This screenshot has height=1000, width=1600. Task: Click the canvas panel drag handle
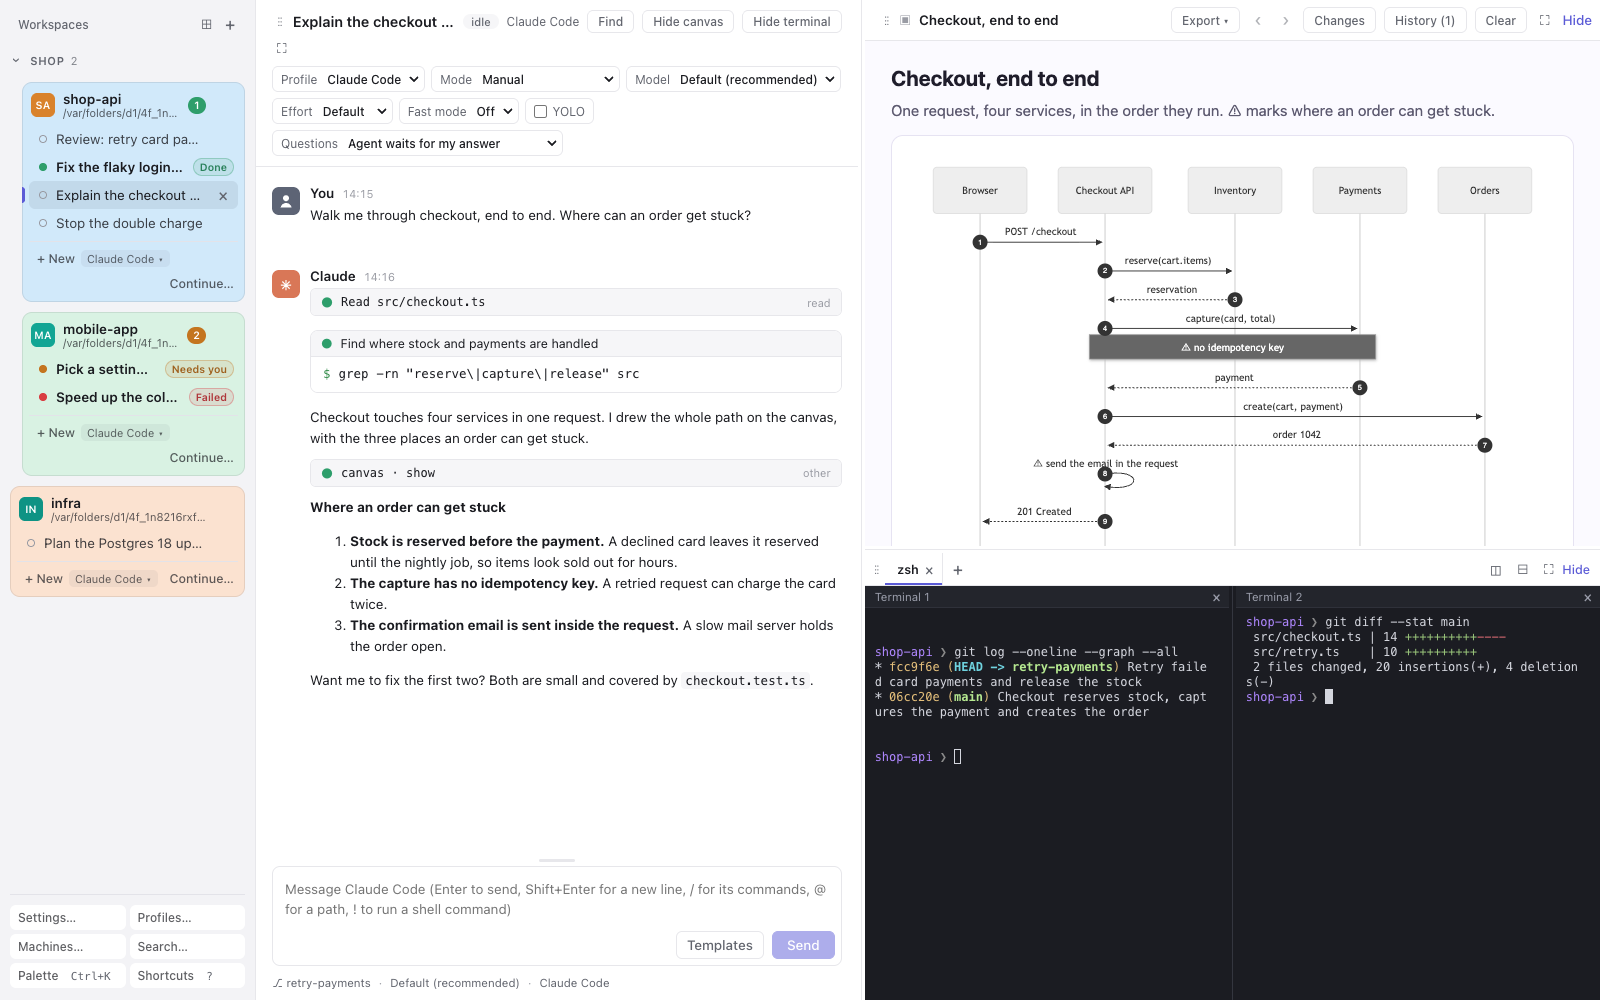[886, 20]
